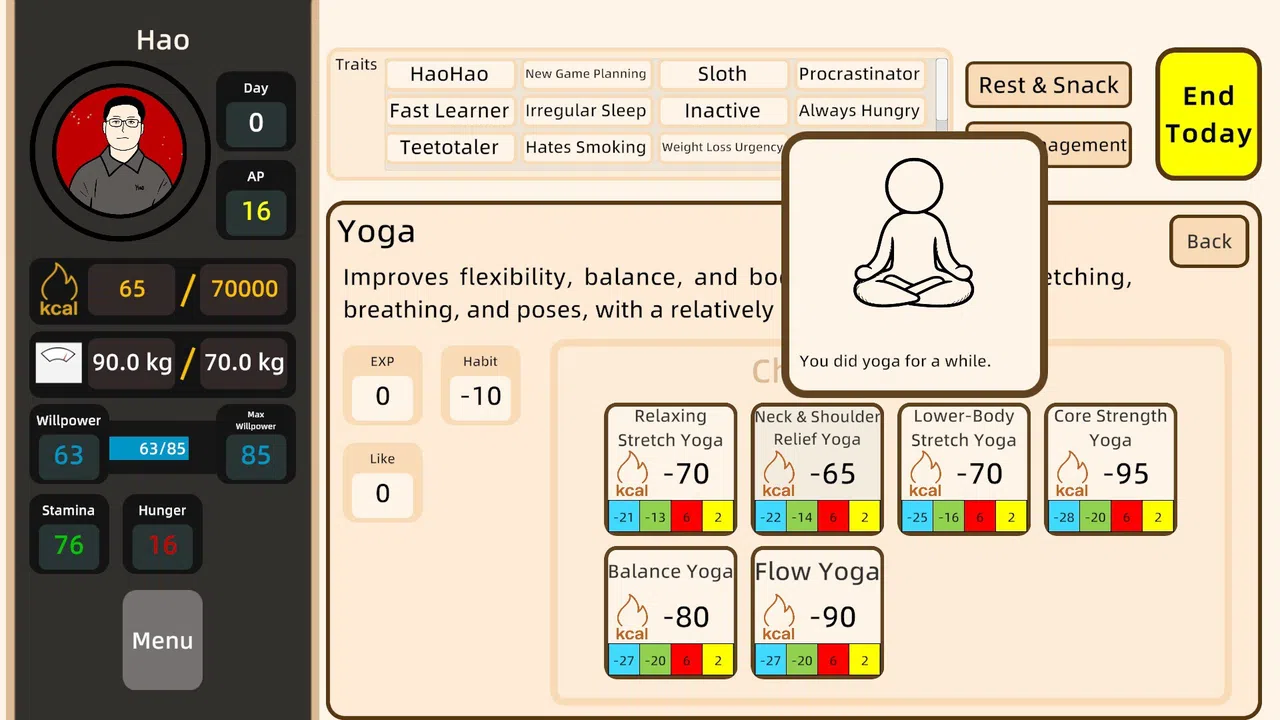Click the Habit value -10

(480, 397)
